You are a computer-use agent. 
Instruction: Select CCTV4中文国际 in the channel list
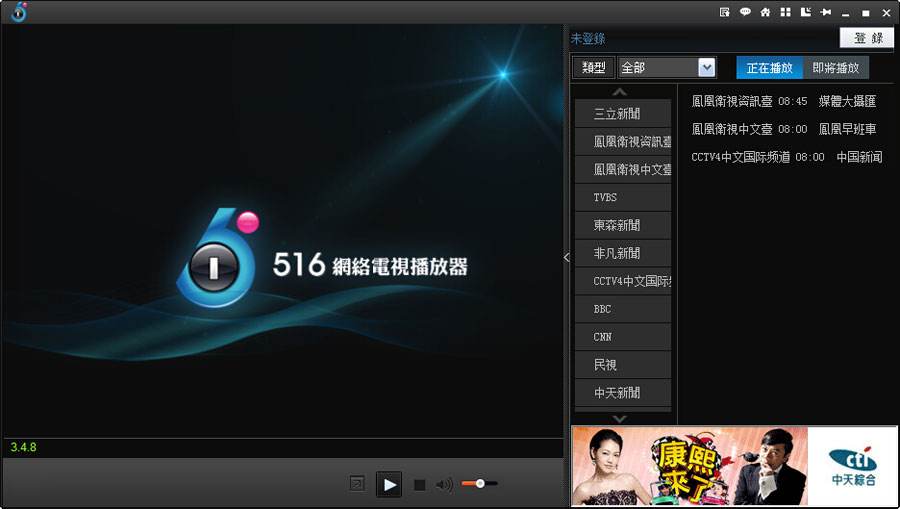pyautogui.click(x=623, y=281)
